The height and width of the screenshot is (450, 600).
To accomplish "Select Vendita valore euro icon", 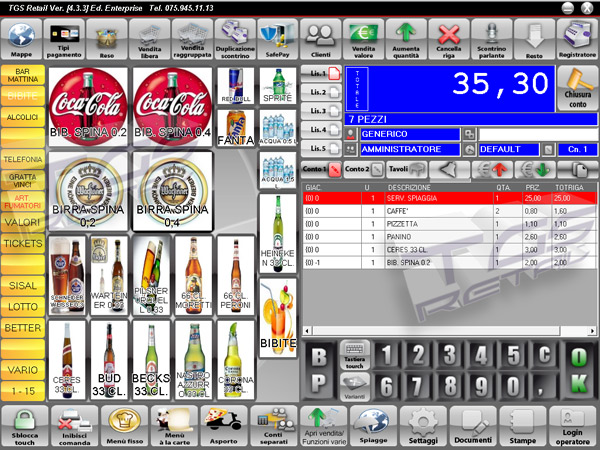I will [364, 39].
